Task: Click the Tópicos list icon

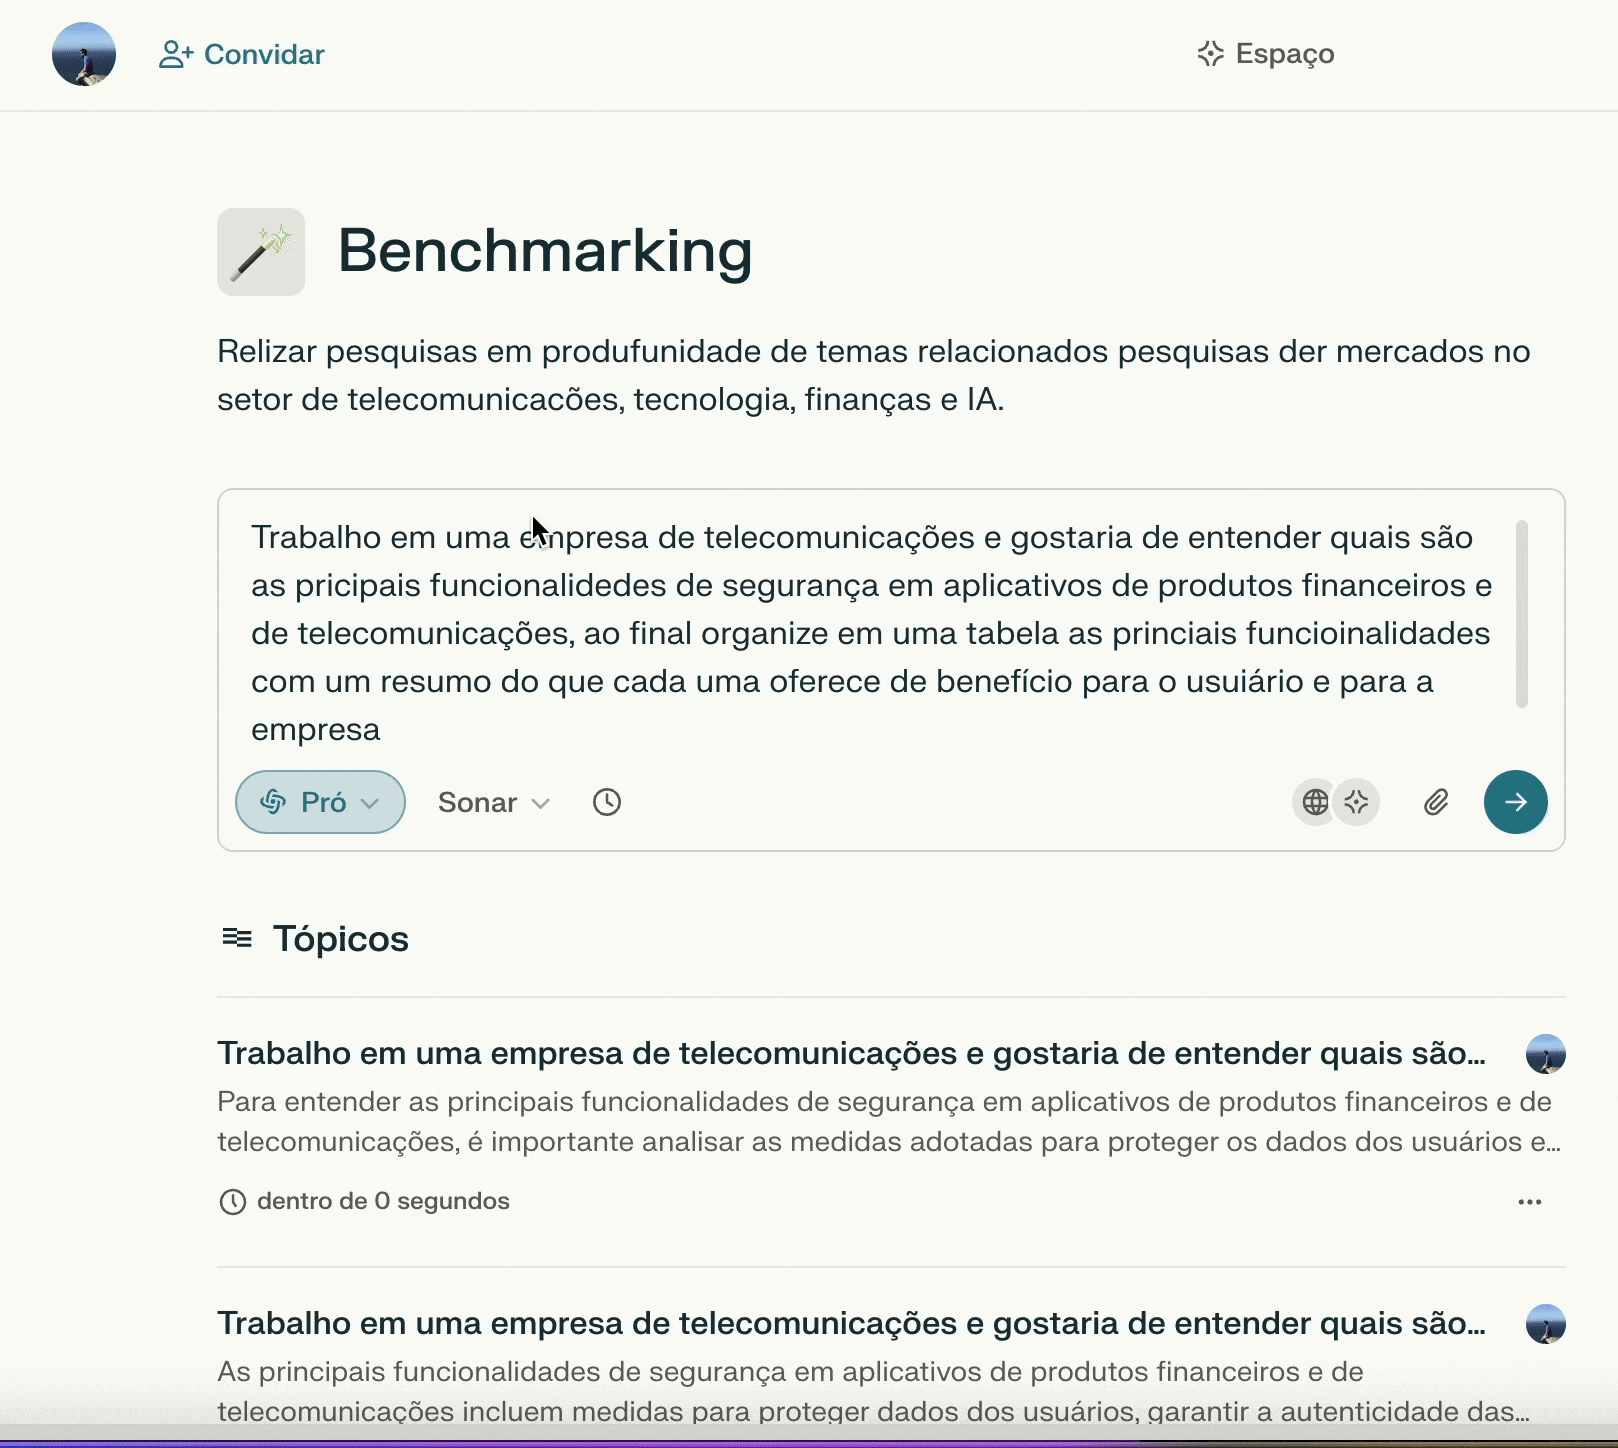Action: pos(237,938)
